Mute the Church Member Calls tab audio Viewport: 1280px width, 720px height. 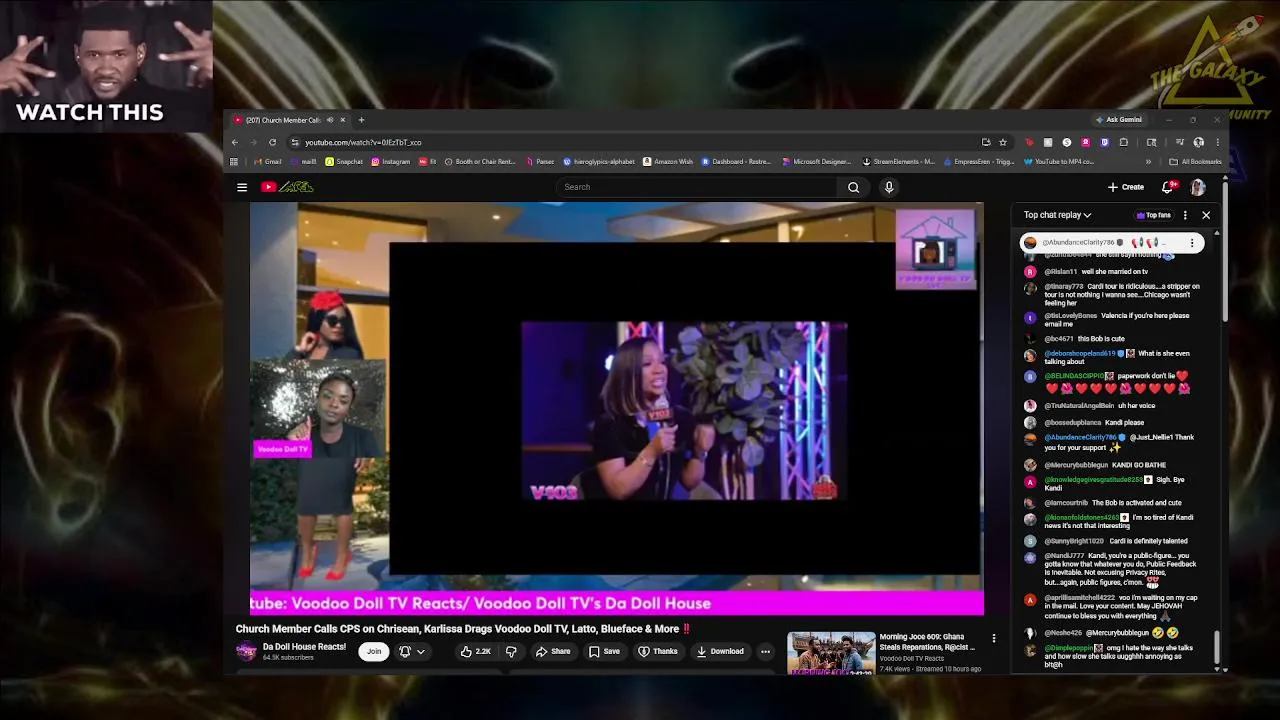[x=330, y=120]
